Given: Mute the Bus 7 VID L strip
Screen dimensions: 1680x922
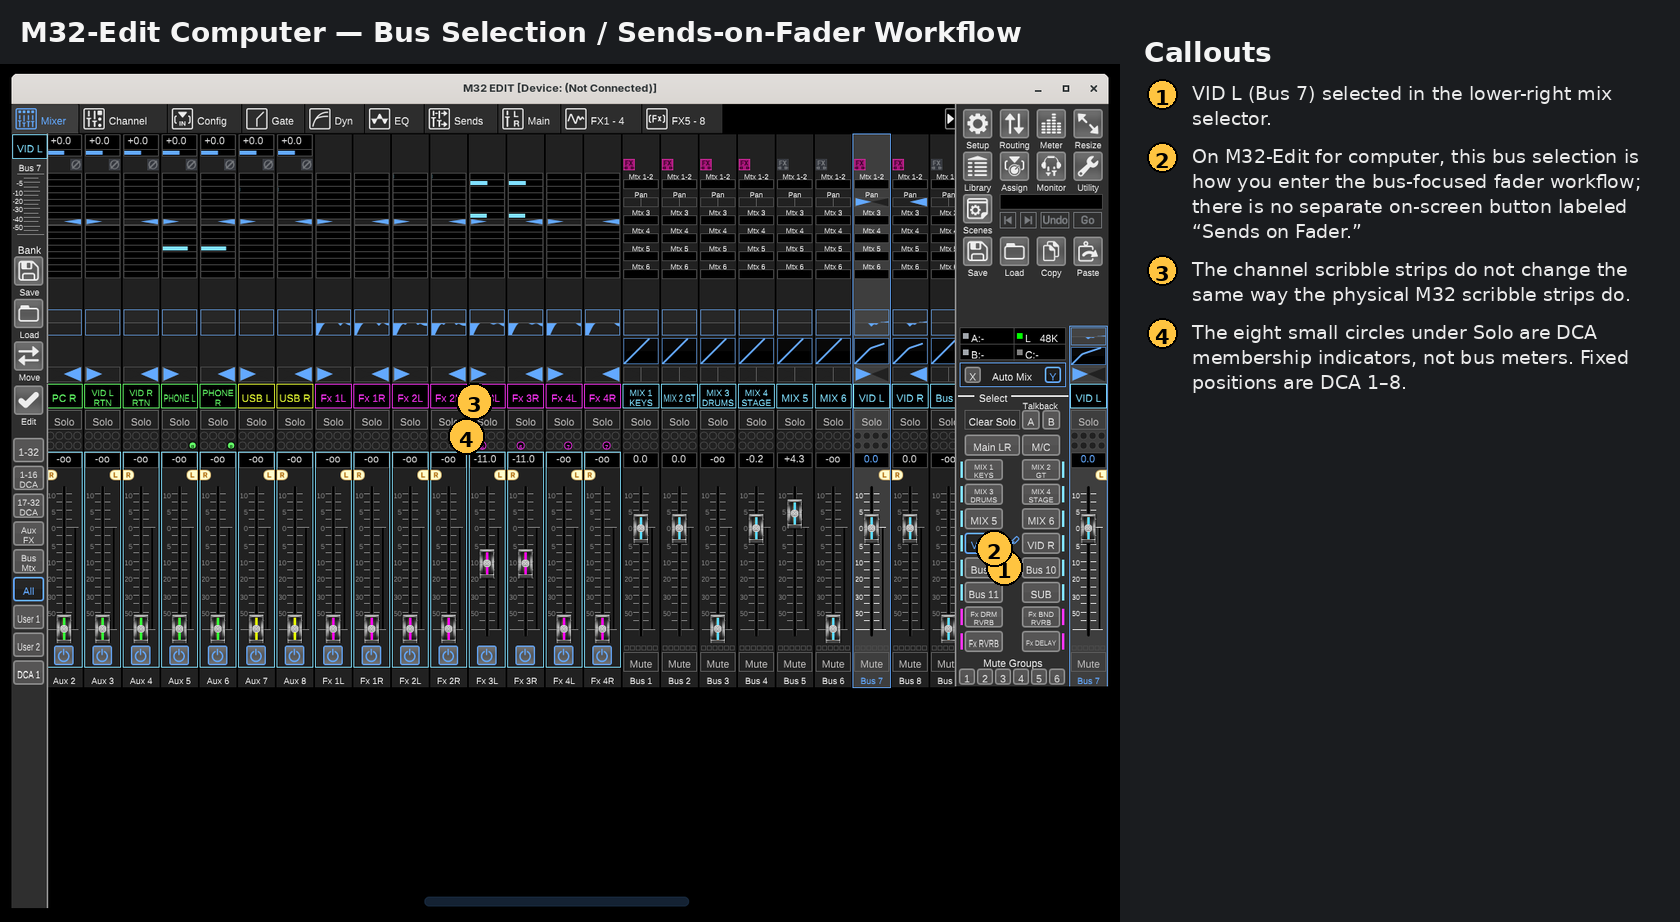Looking at the screenshot, I should point(871,664).
